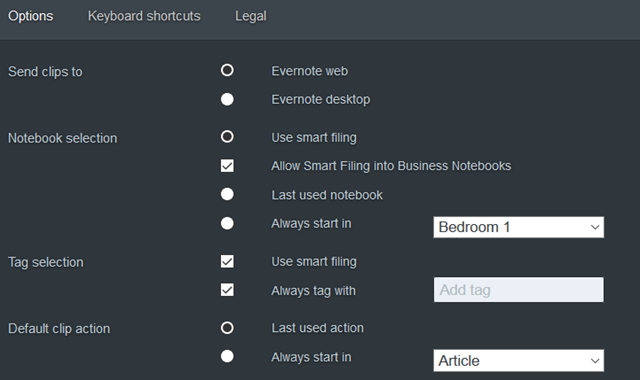Choose Use smart filing under Notebook selection
Viewport: 640px width, 380px height.
click(227, 136)
